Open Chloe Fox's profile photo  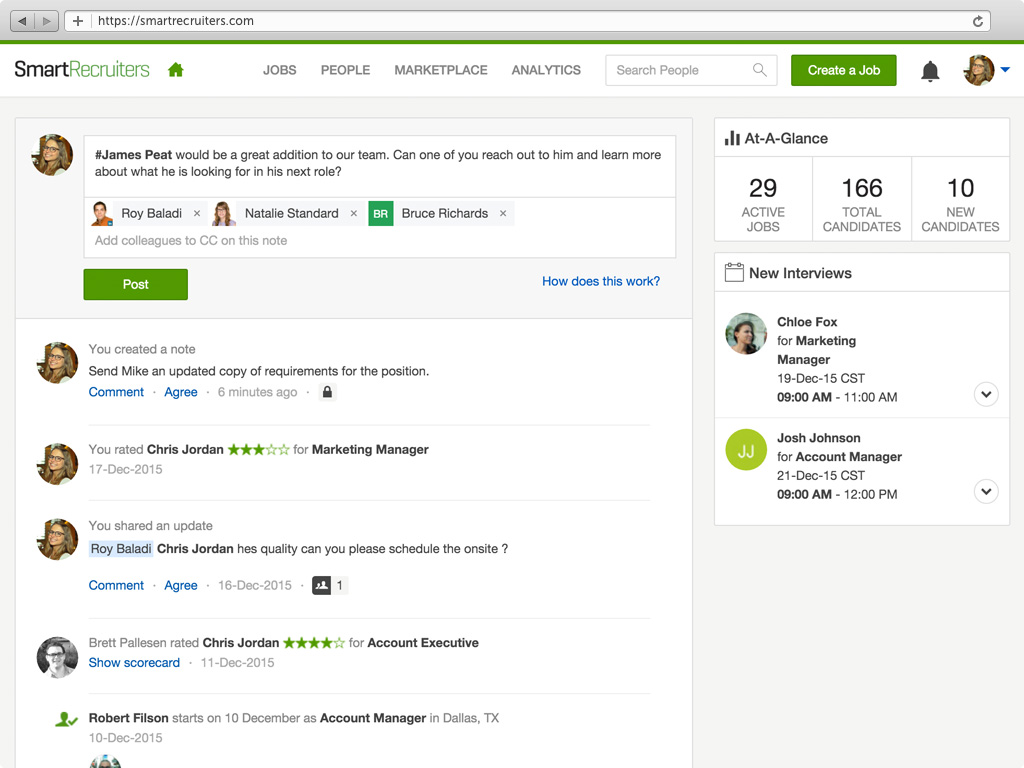tap(746, 333)
